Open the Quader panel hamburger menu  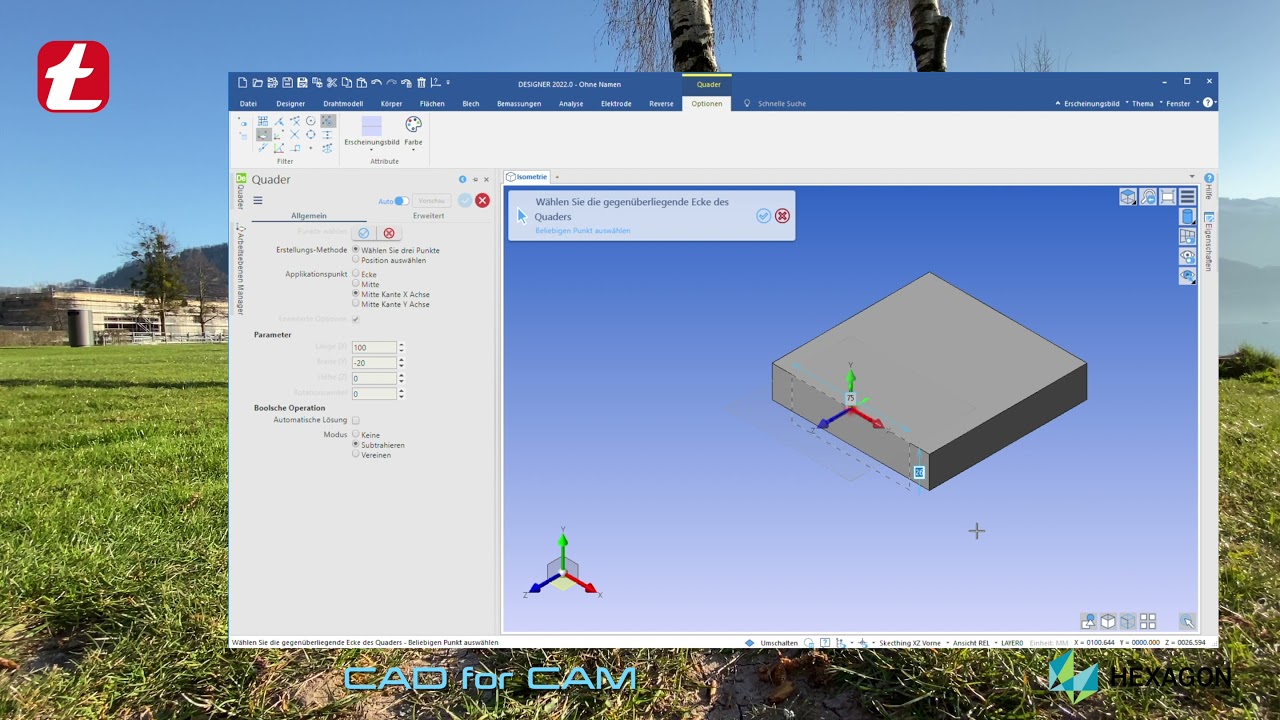pyautogui.click(x=258, y=200)
